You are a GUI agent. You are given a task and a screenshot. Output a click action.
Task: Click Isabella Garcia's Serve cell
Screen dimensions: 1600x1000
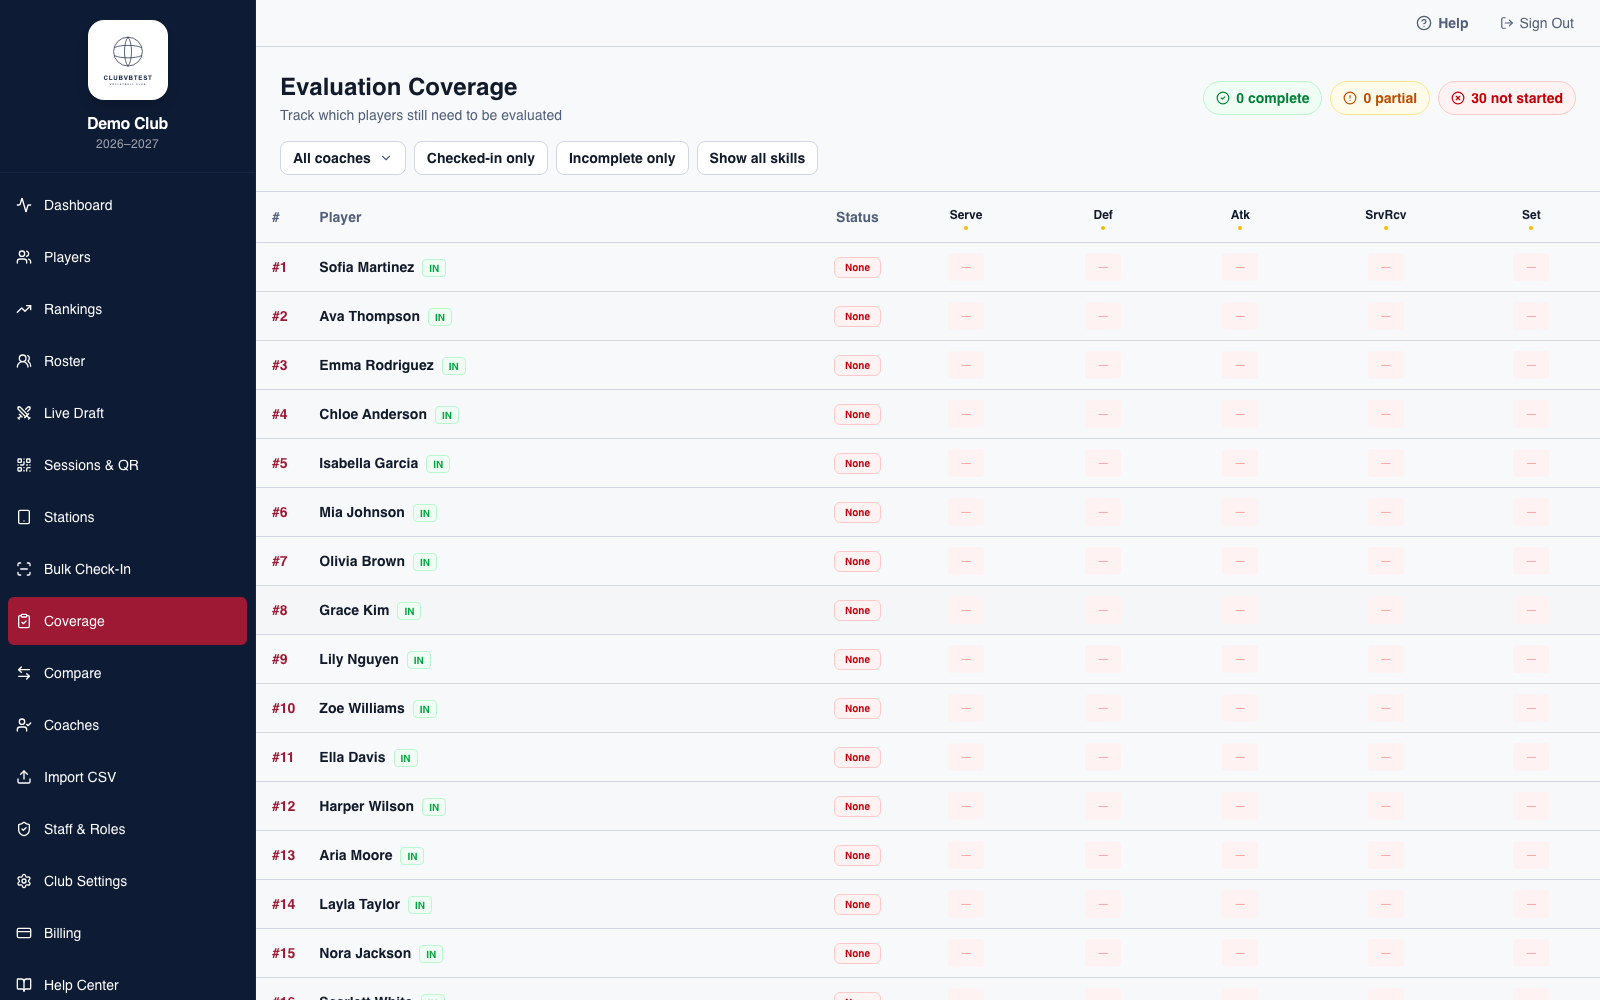[966, 463]
